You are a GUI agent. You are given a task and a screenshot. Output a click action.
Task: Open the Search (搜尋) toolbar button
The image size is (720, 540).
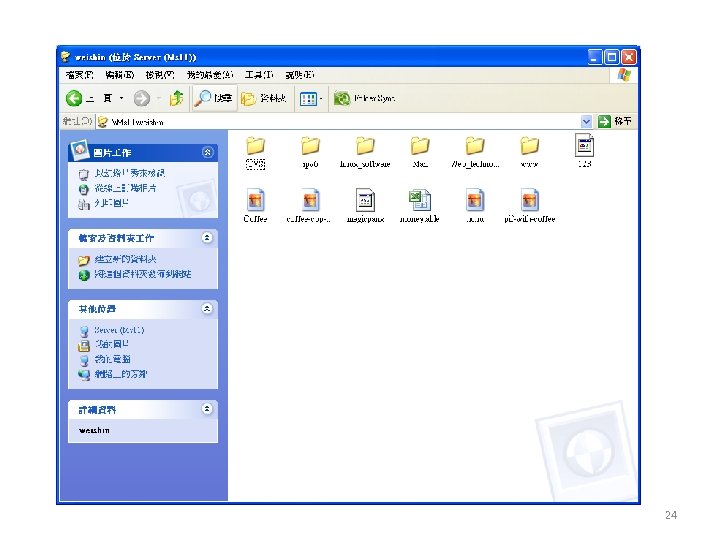click(x=214, y=98)
